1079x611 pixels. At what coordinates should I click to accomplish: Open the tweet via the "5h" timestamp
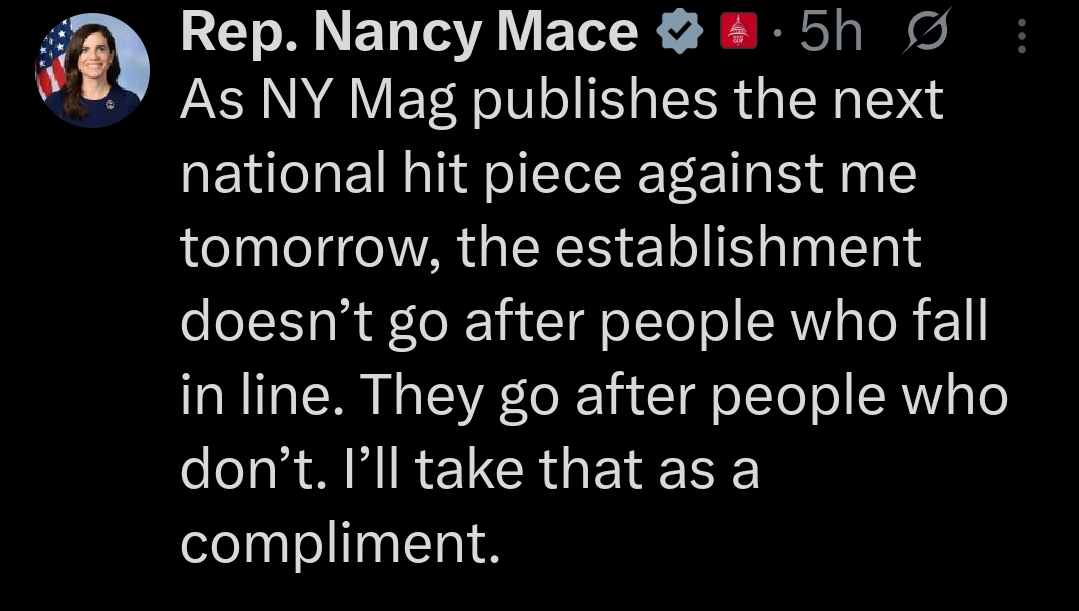[830, 33]
